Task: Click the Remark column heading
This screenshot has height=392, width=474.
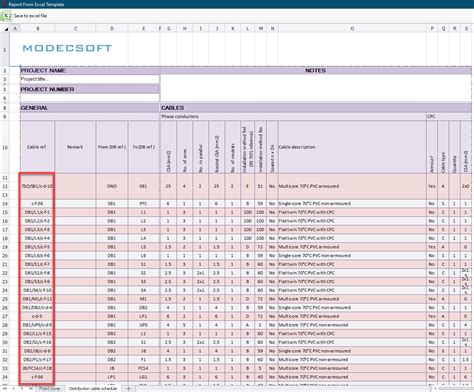Action: [x=75, y=147]
